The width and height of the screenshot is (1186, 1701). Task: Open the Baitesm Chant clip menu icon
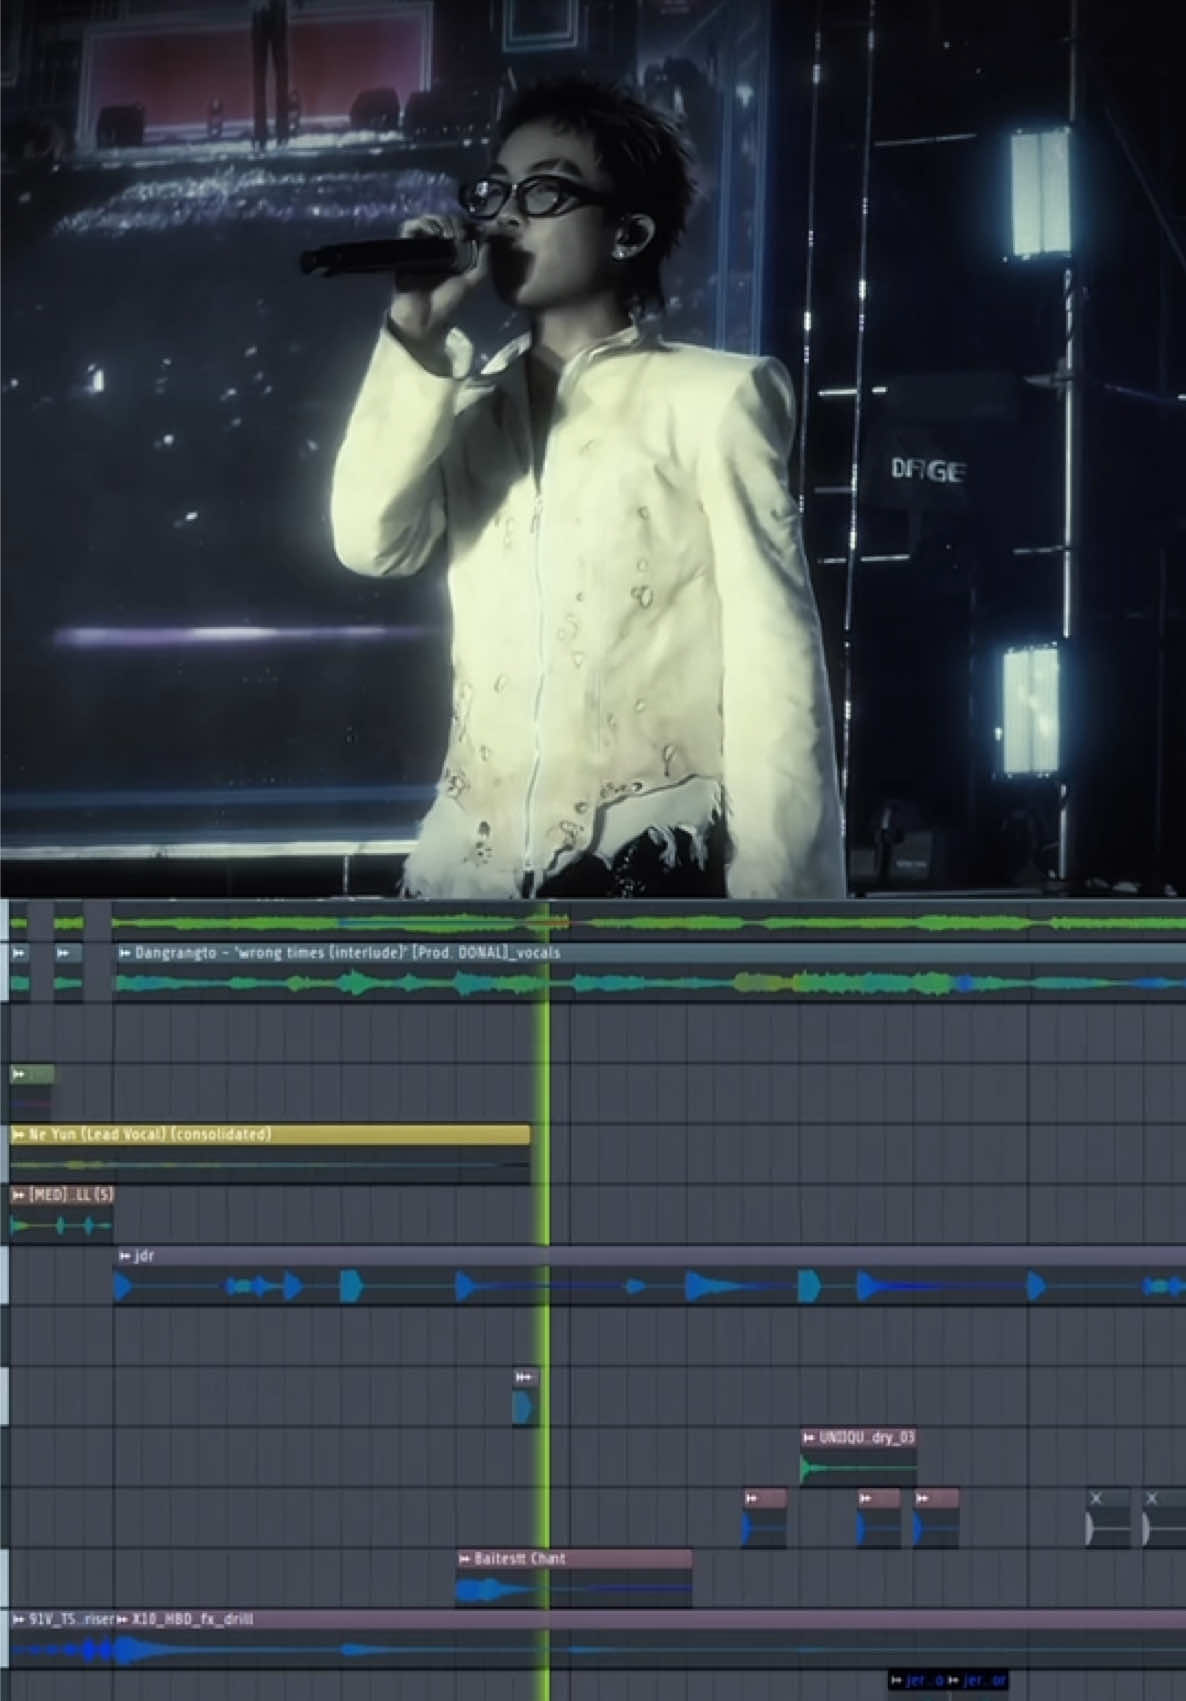464,1559
